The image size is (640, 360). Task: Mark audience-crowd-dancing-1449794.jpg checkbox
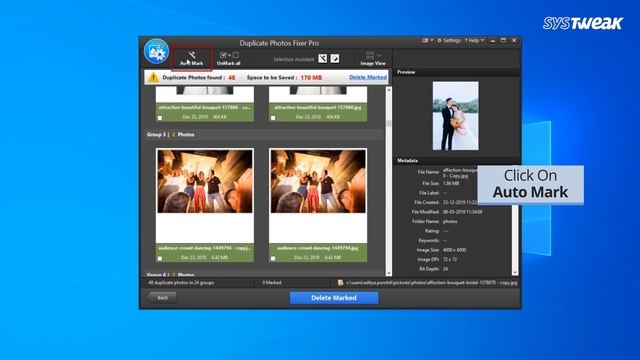273,258
